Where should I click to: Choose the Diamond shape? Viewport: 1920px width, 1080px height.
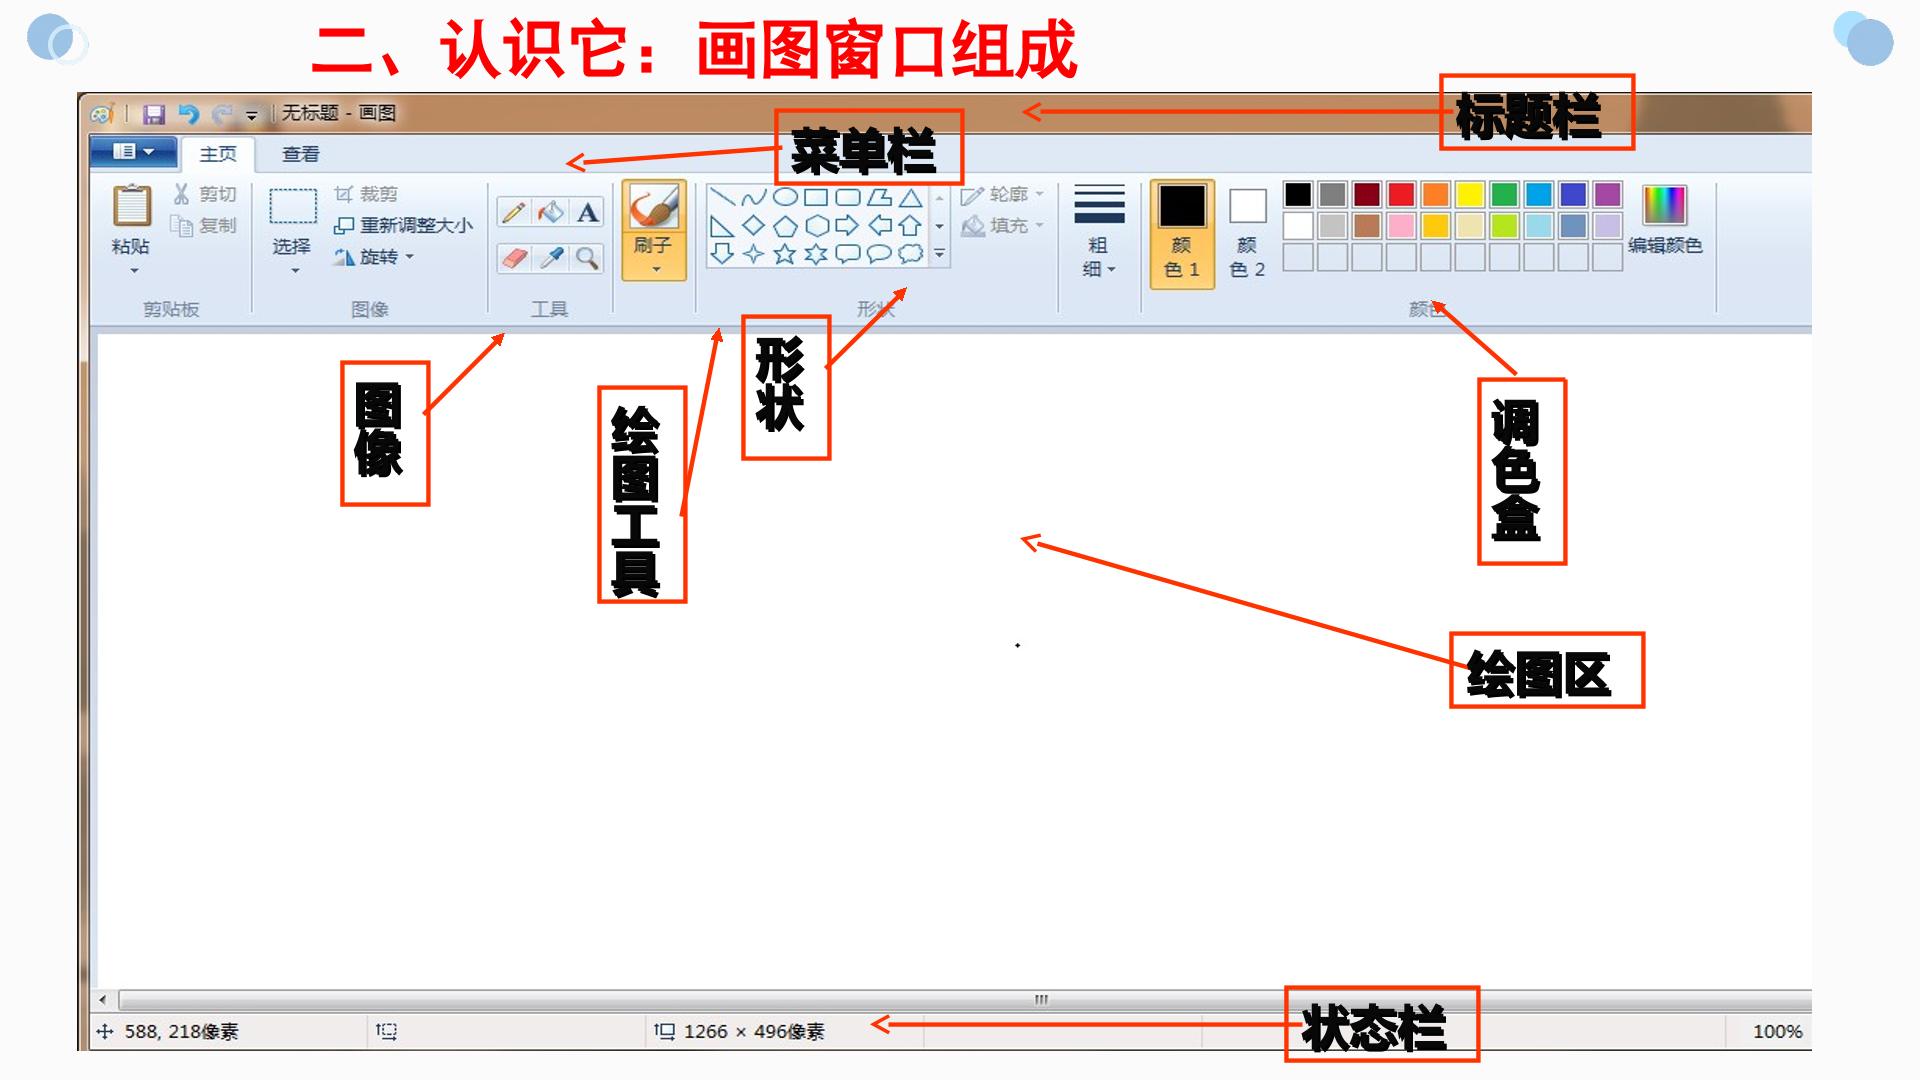[753, 226]
